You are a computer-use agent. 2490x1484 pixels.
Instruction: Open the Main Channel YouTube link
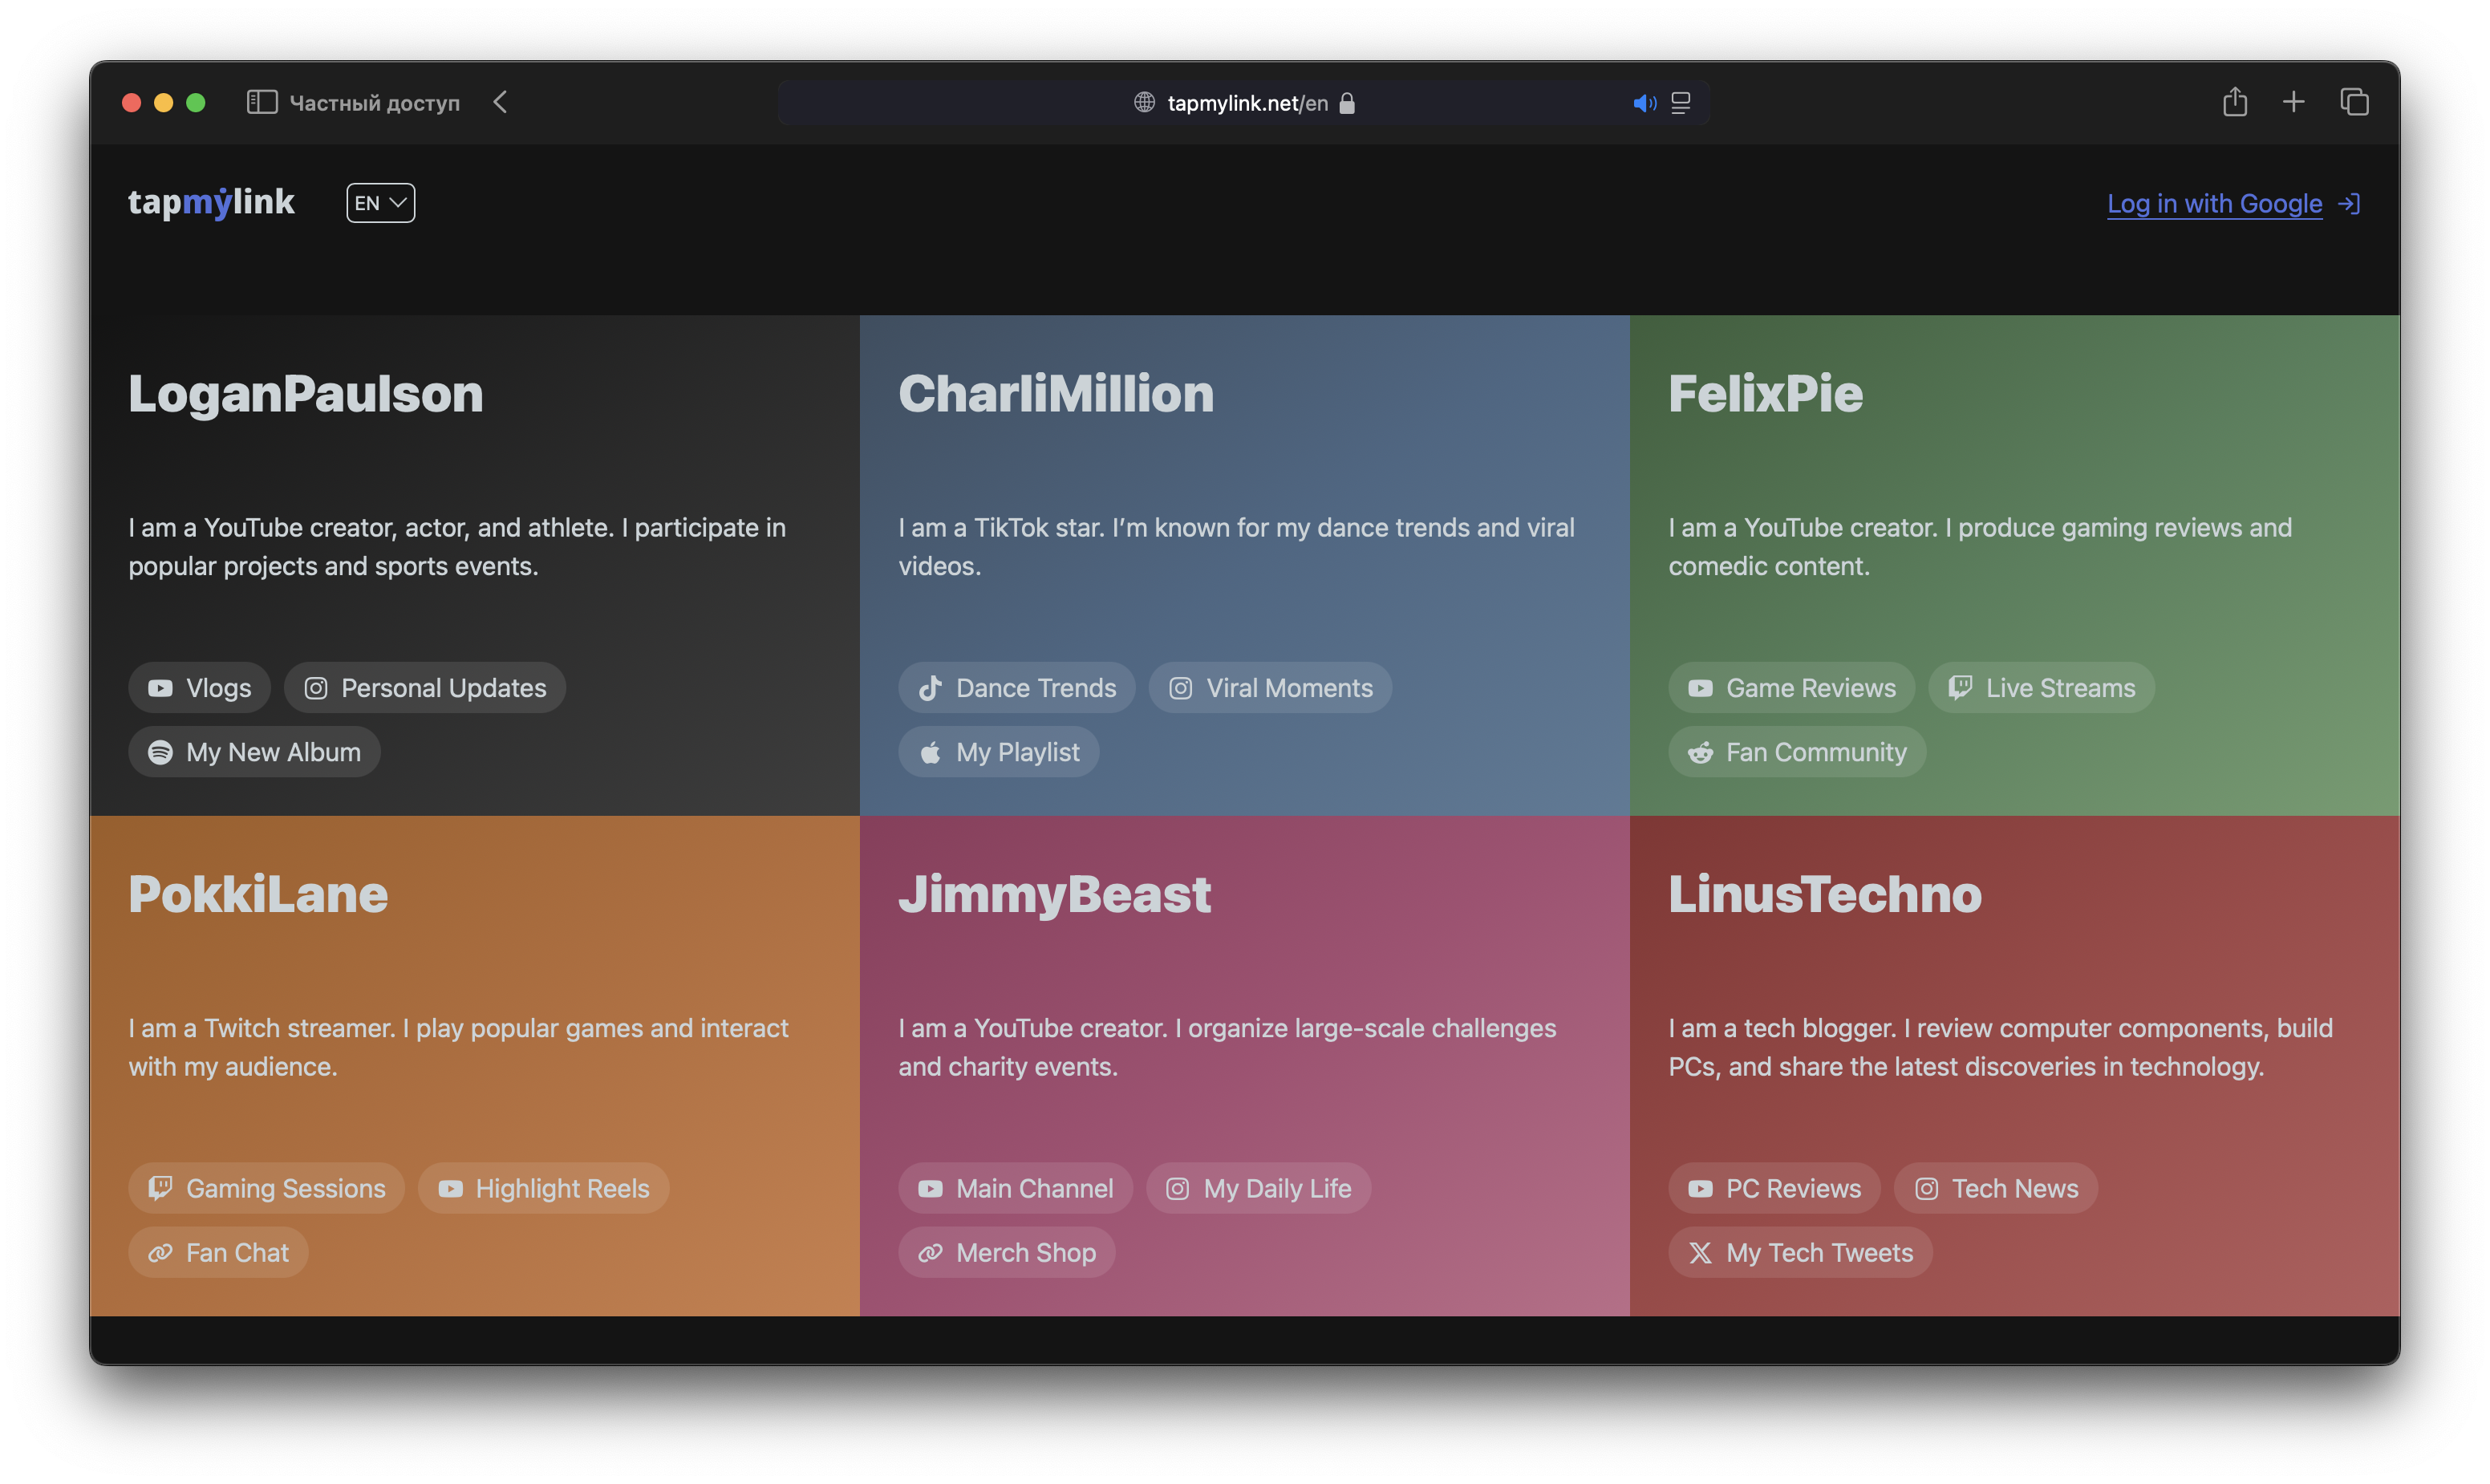1016,1188
